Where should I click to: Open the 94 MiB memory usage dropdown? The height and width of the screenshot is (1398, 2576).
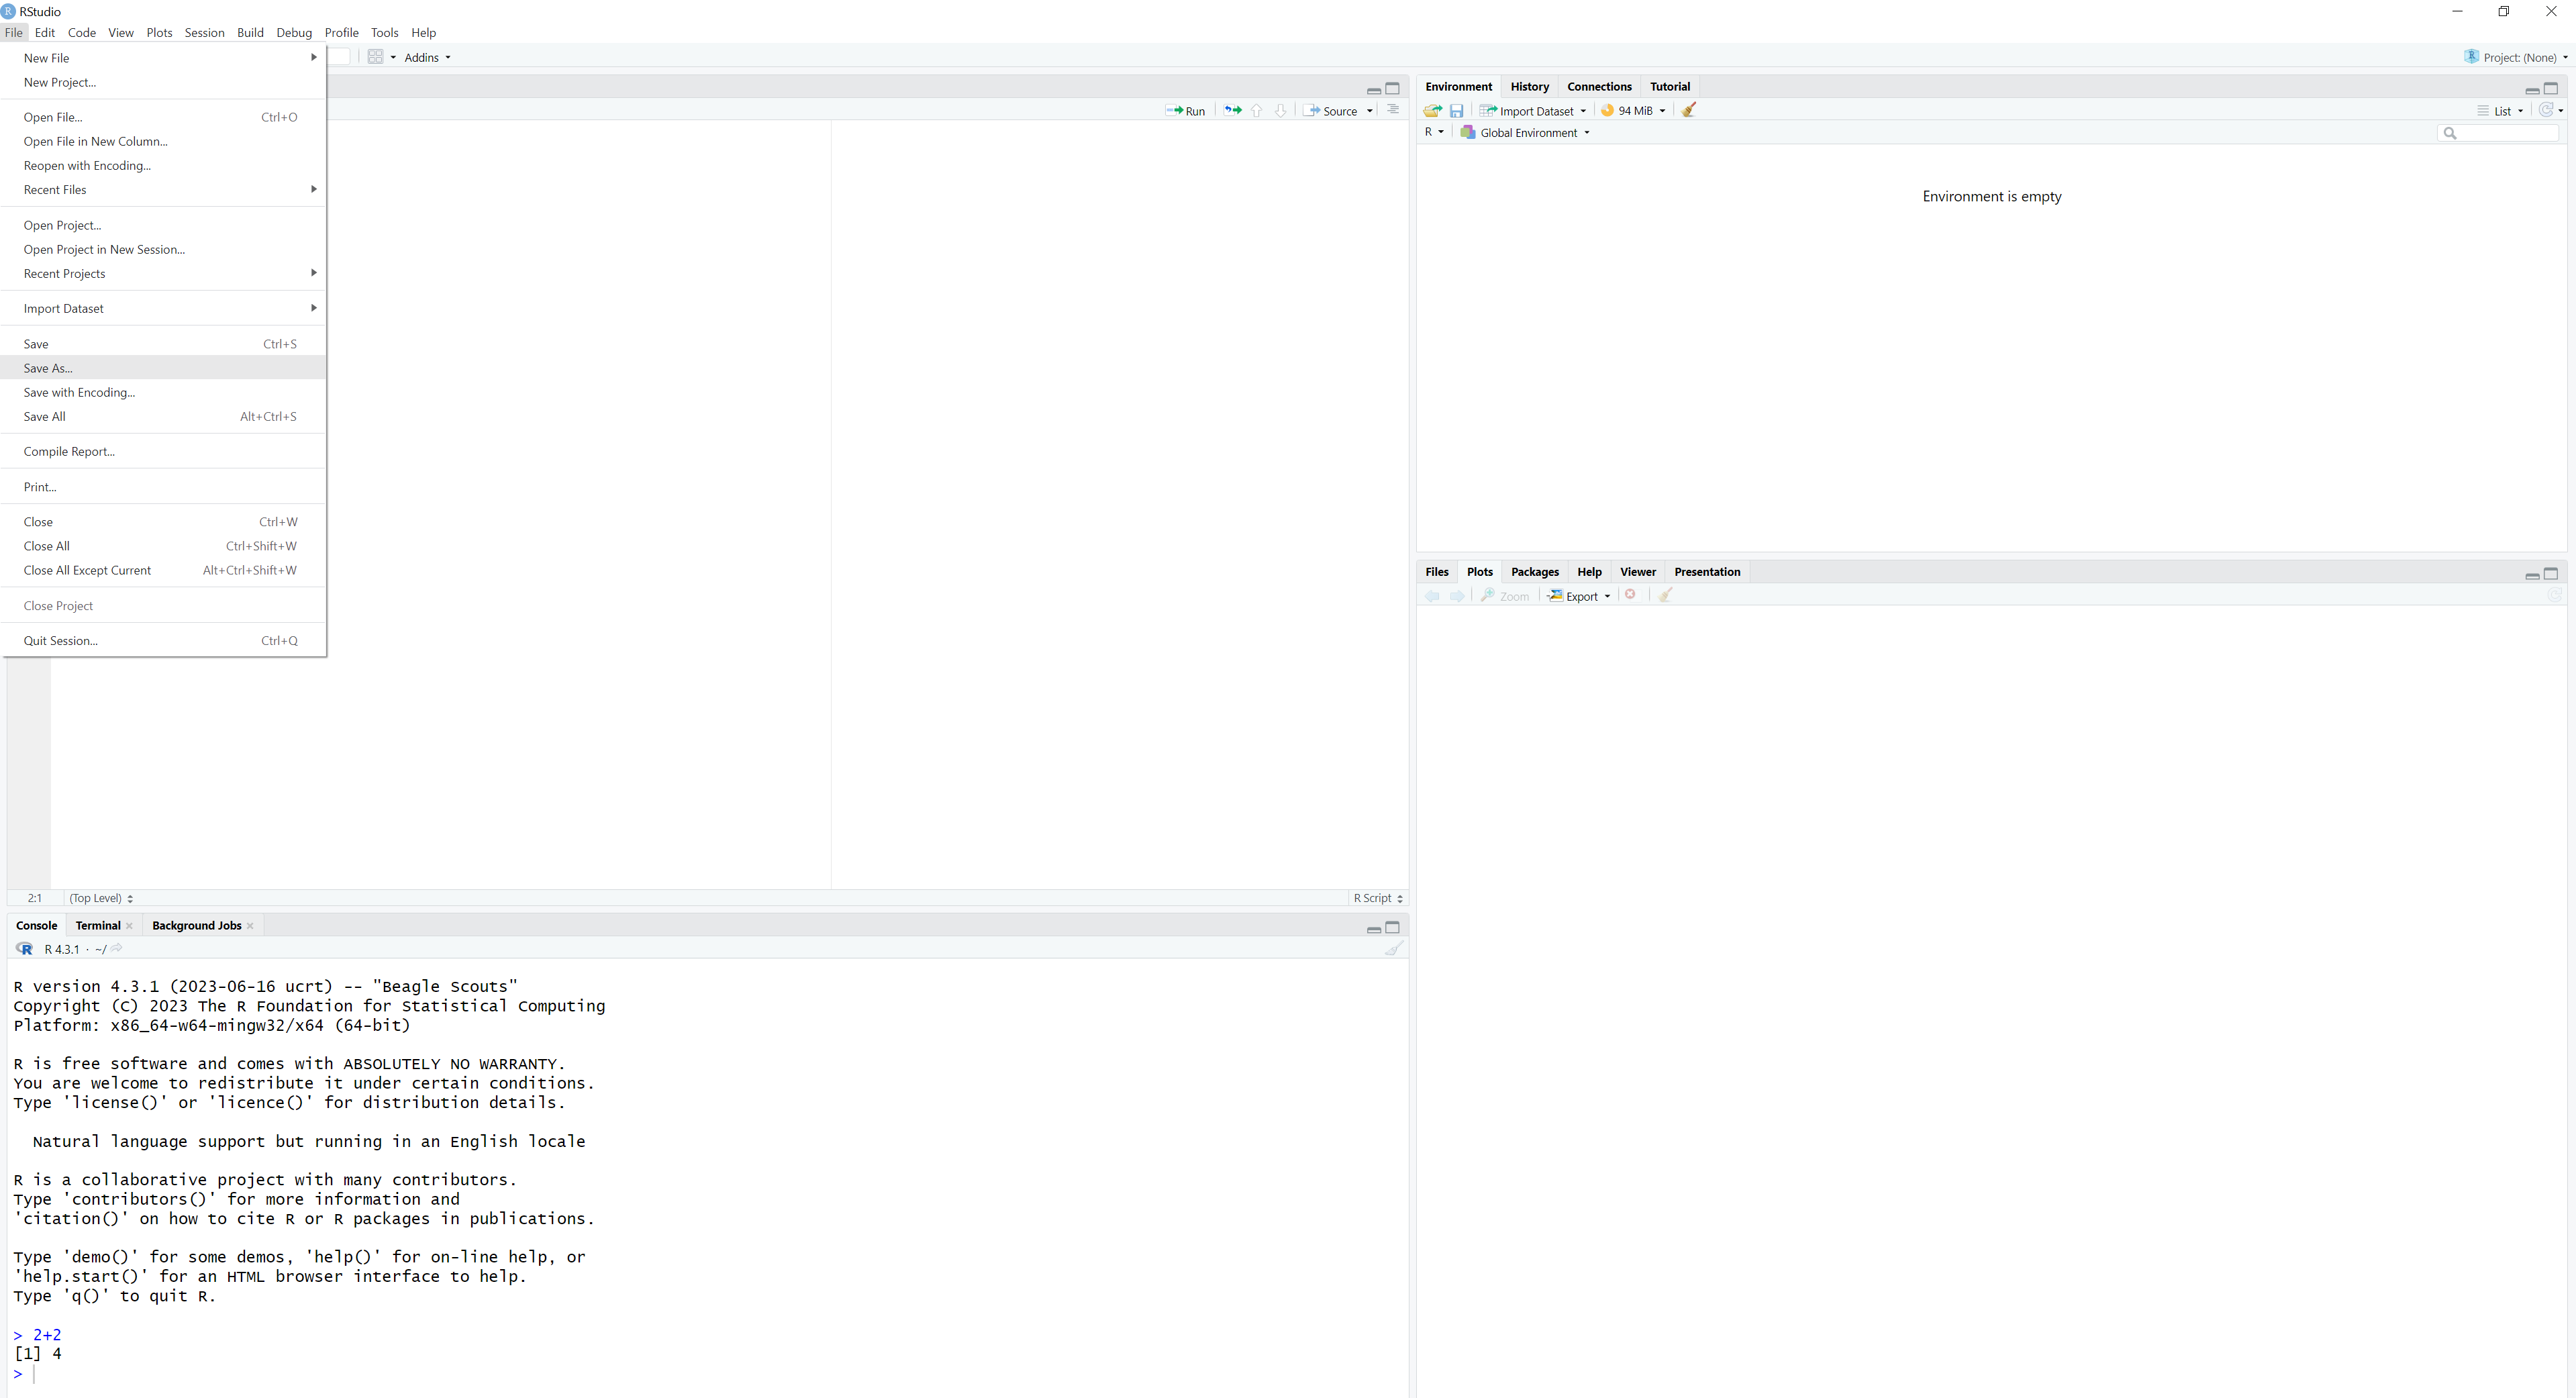pos(1634,111)
